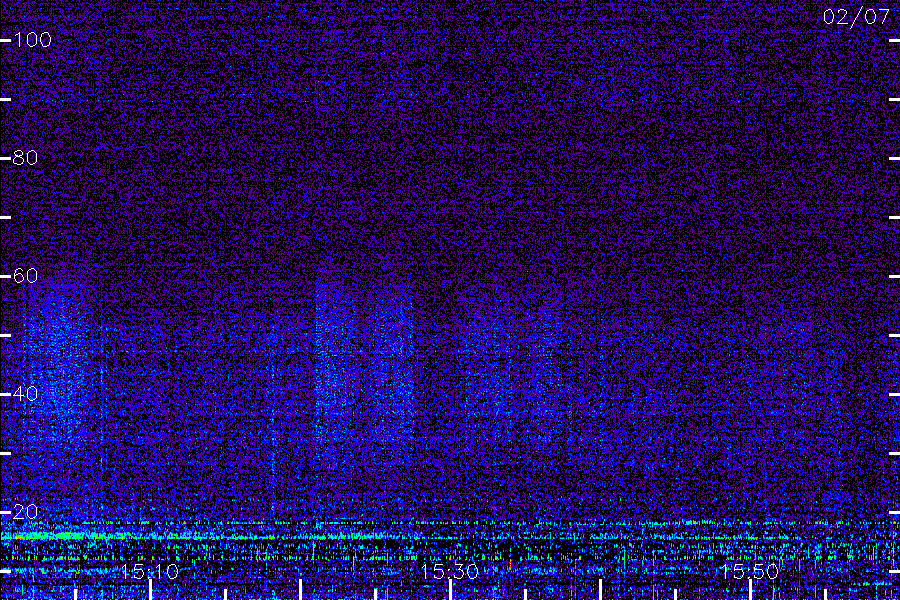Click the 60 frequency axis label
Viewport: 900px width, 600px height.
point(25,276)
